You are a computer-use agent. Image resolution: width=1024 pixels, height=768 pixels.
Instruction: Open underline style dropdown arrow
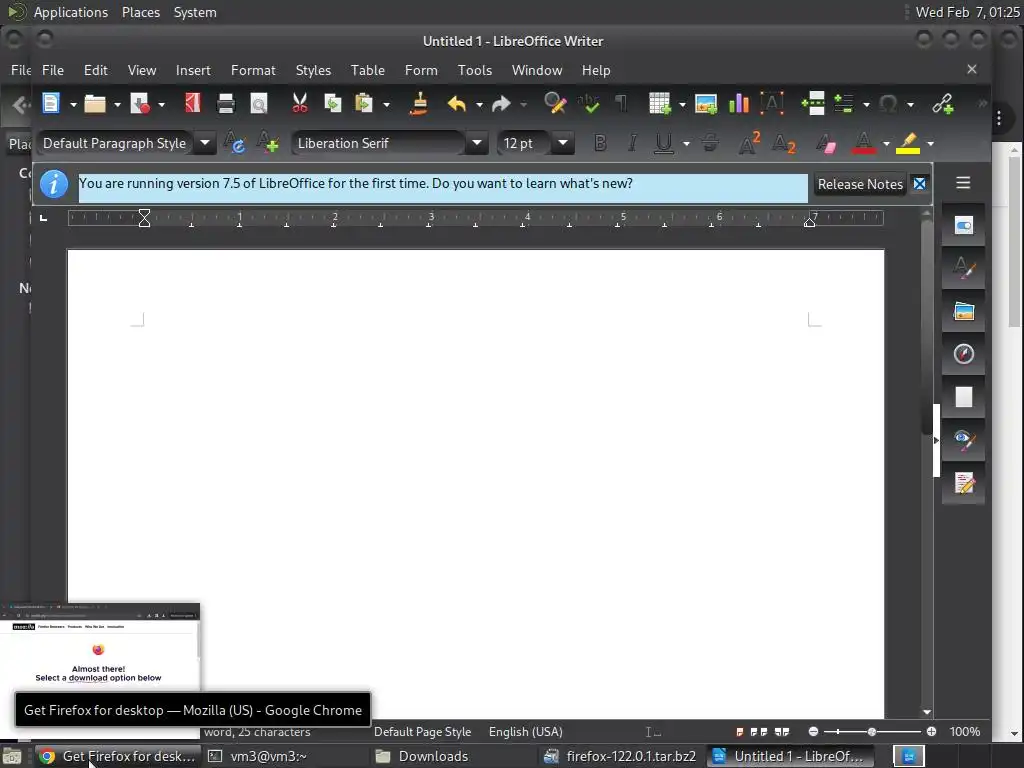[x=686, y=144]
